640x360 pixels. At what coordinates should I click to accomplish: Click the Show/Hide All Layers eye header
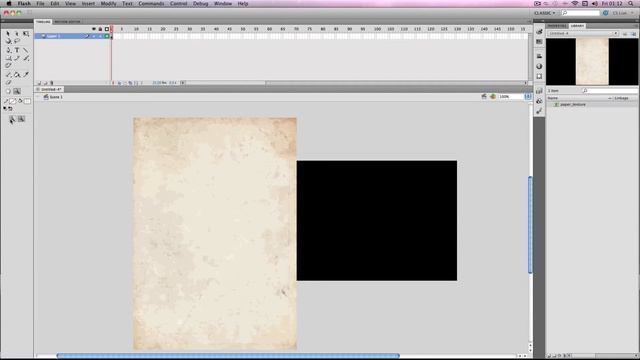(x=94, y=29)
